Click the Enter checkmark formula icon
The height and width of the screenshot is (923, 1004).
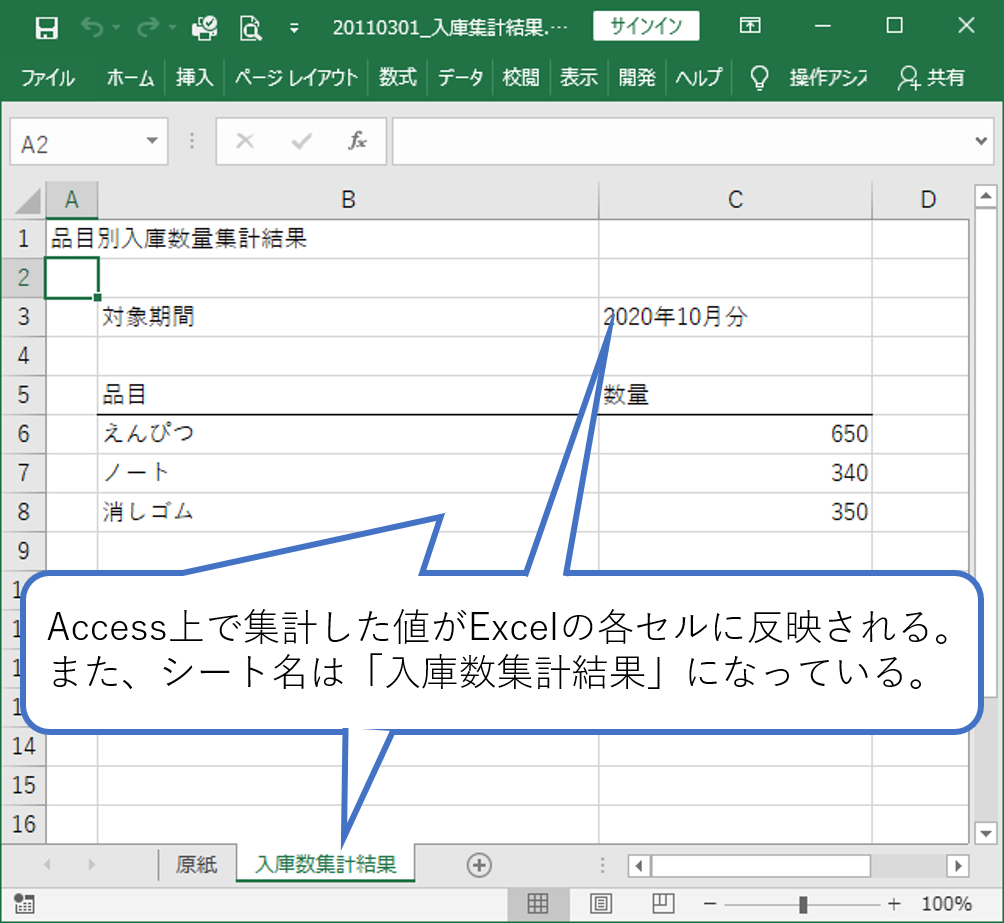[302, 141]
